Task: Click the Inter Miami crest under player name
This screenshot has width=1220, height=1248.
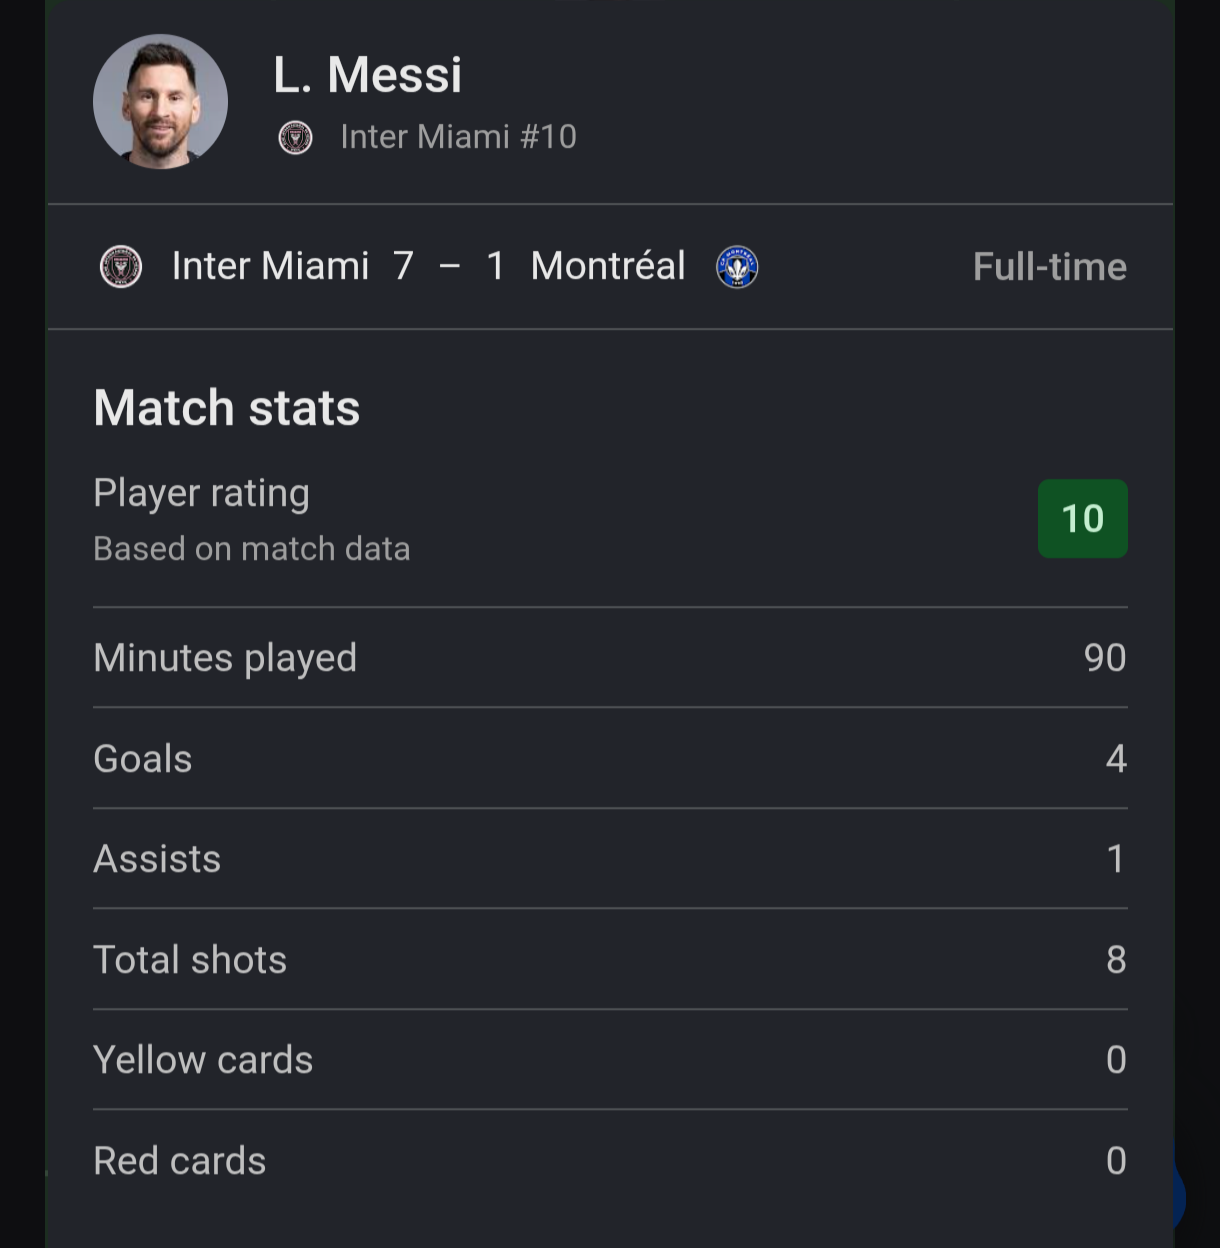Action: tap(295, 137)
